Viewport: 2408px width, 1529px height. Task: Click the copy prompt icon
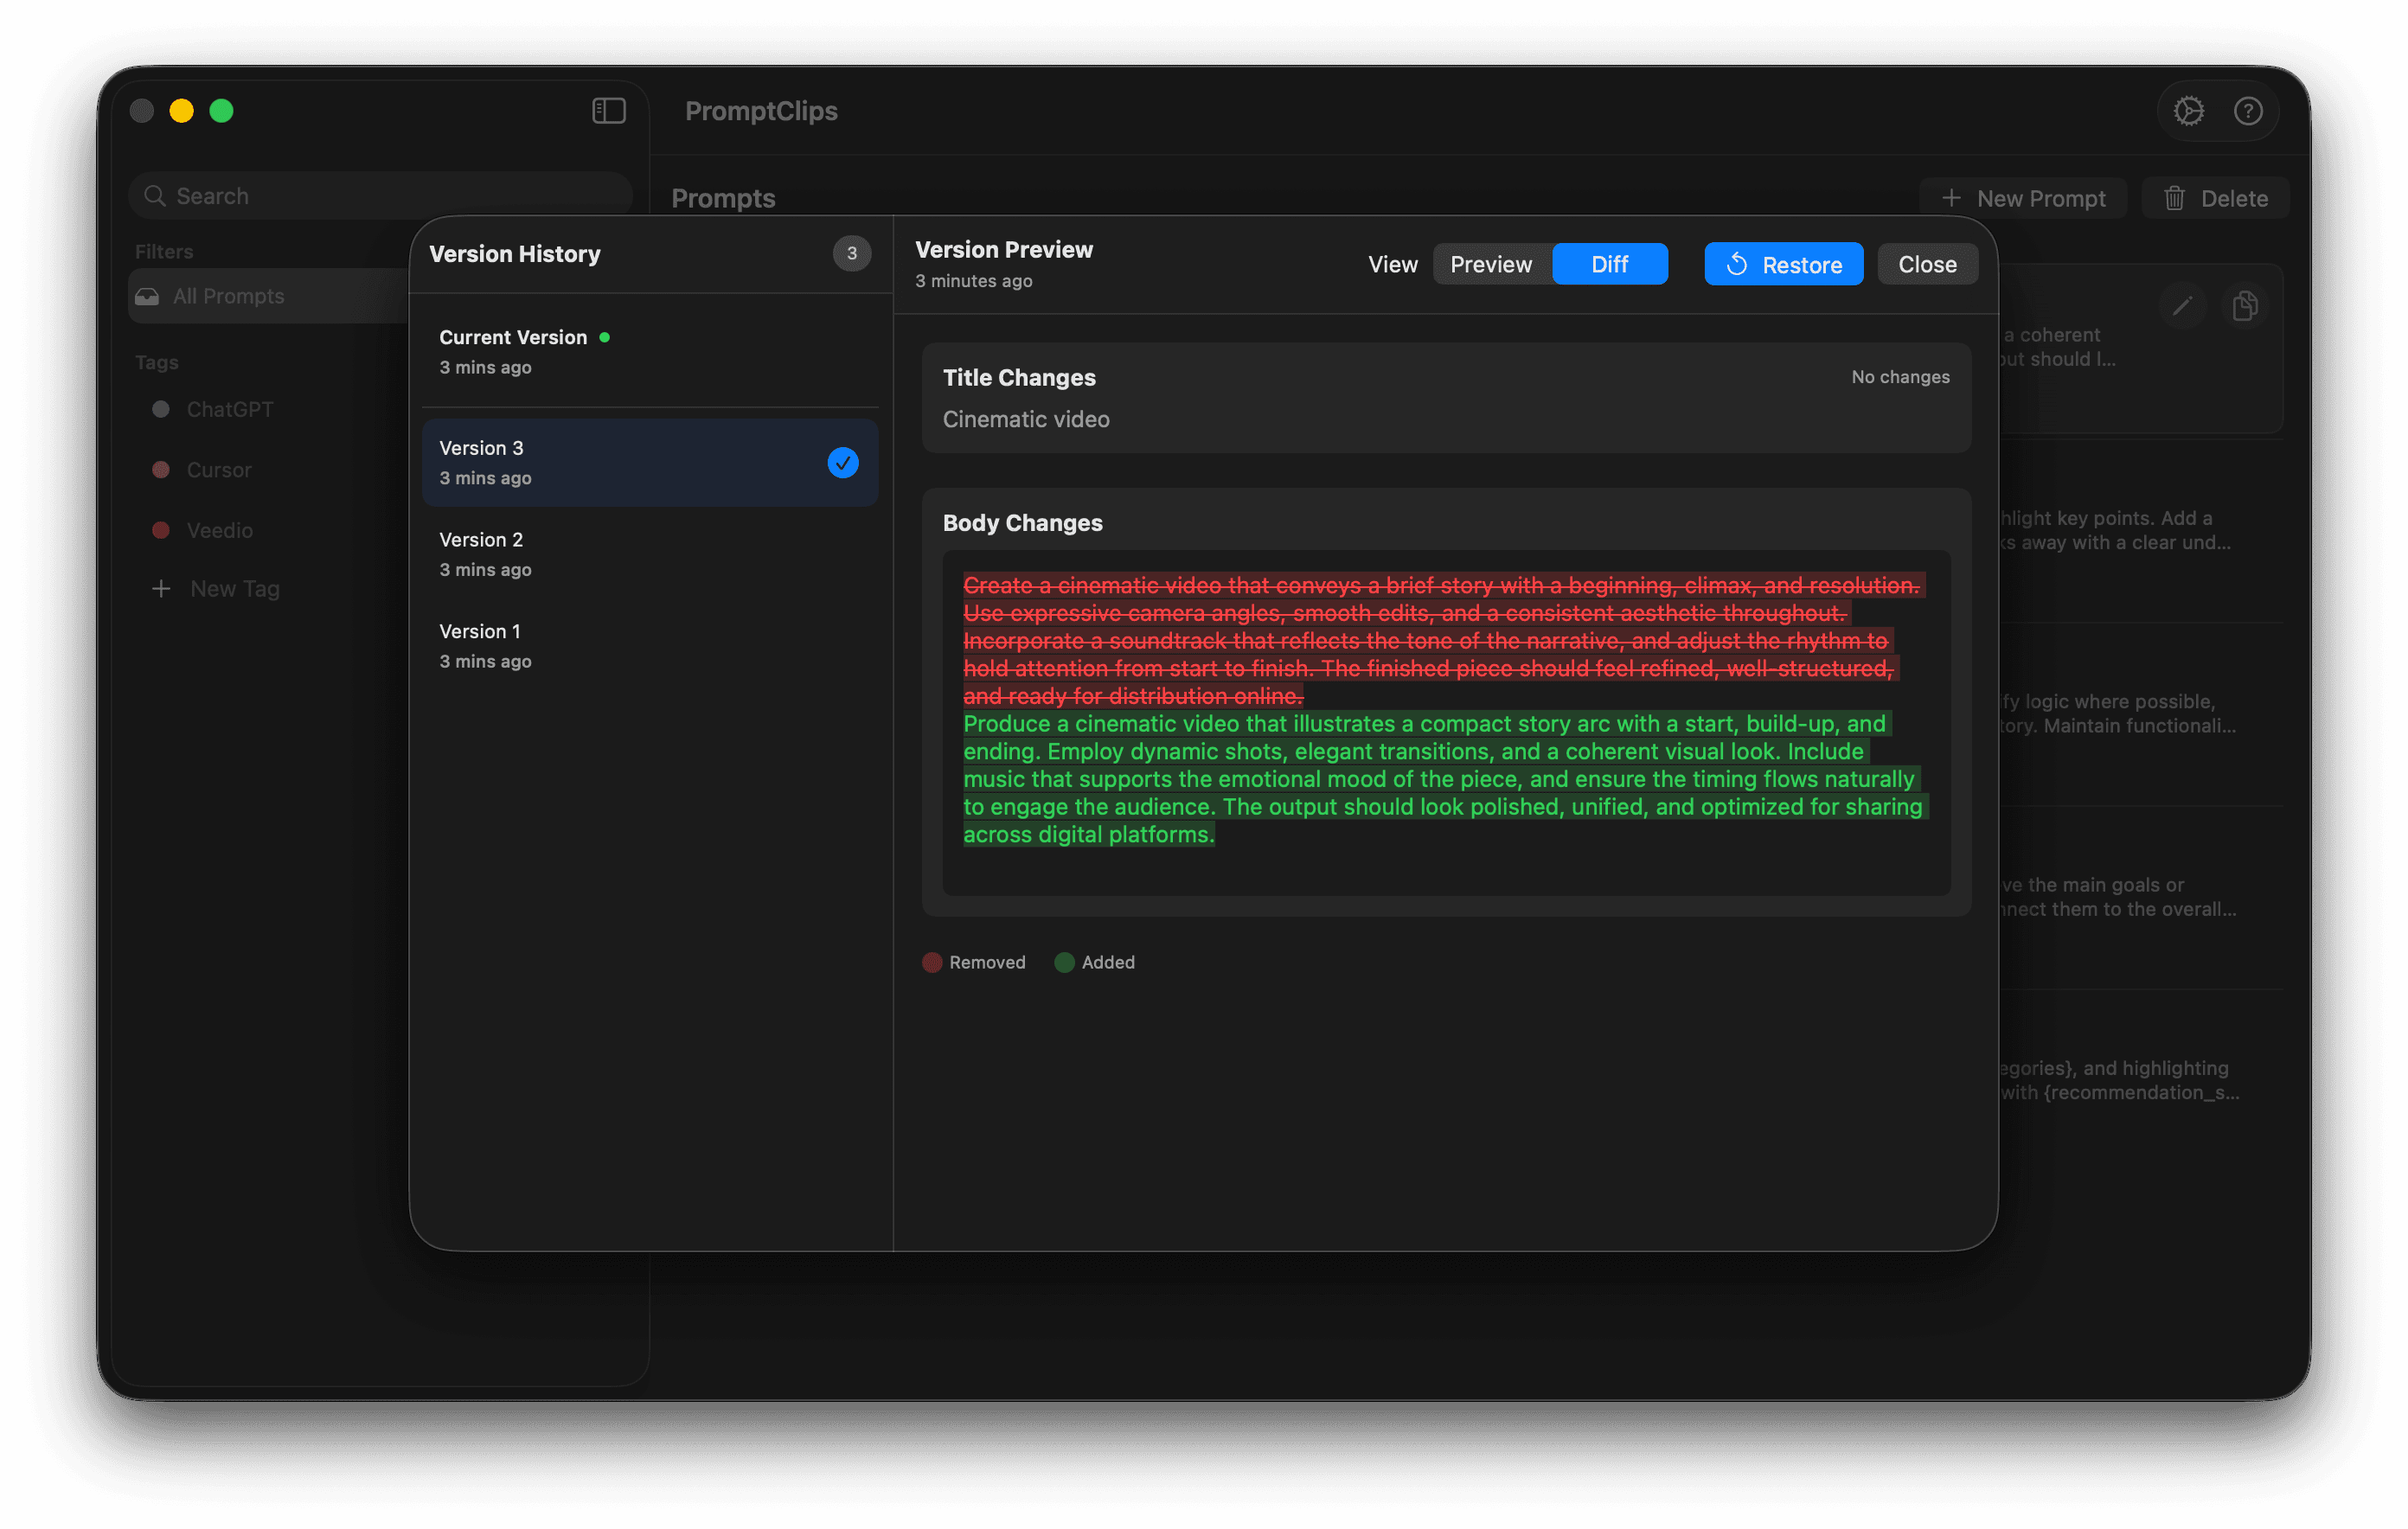pos(2244,306)
